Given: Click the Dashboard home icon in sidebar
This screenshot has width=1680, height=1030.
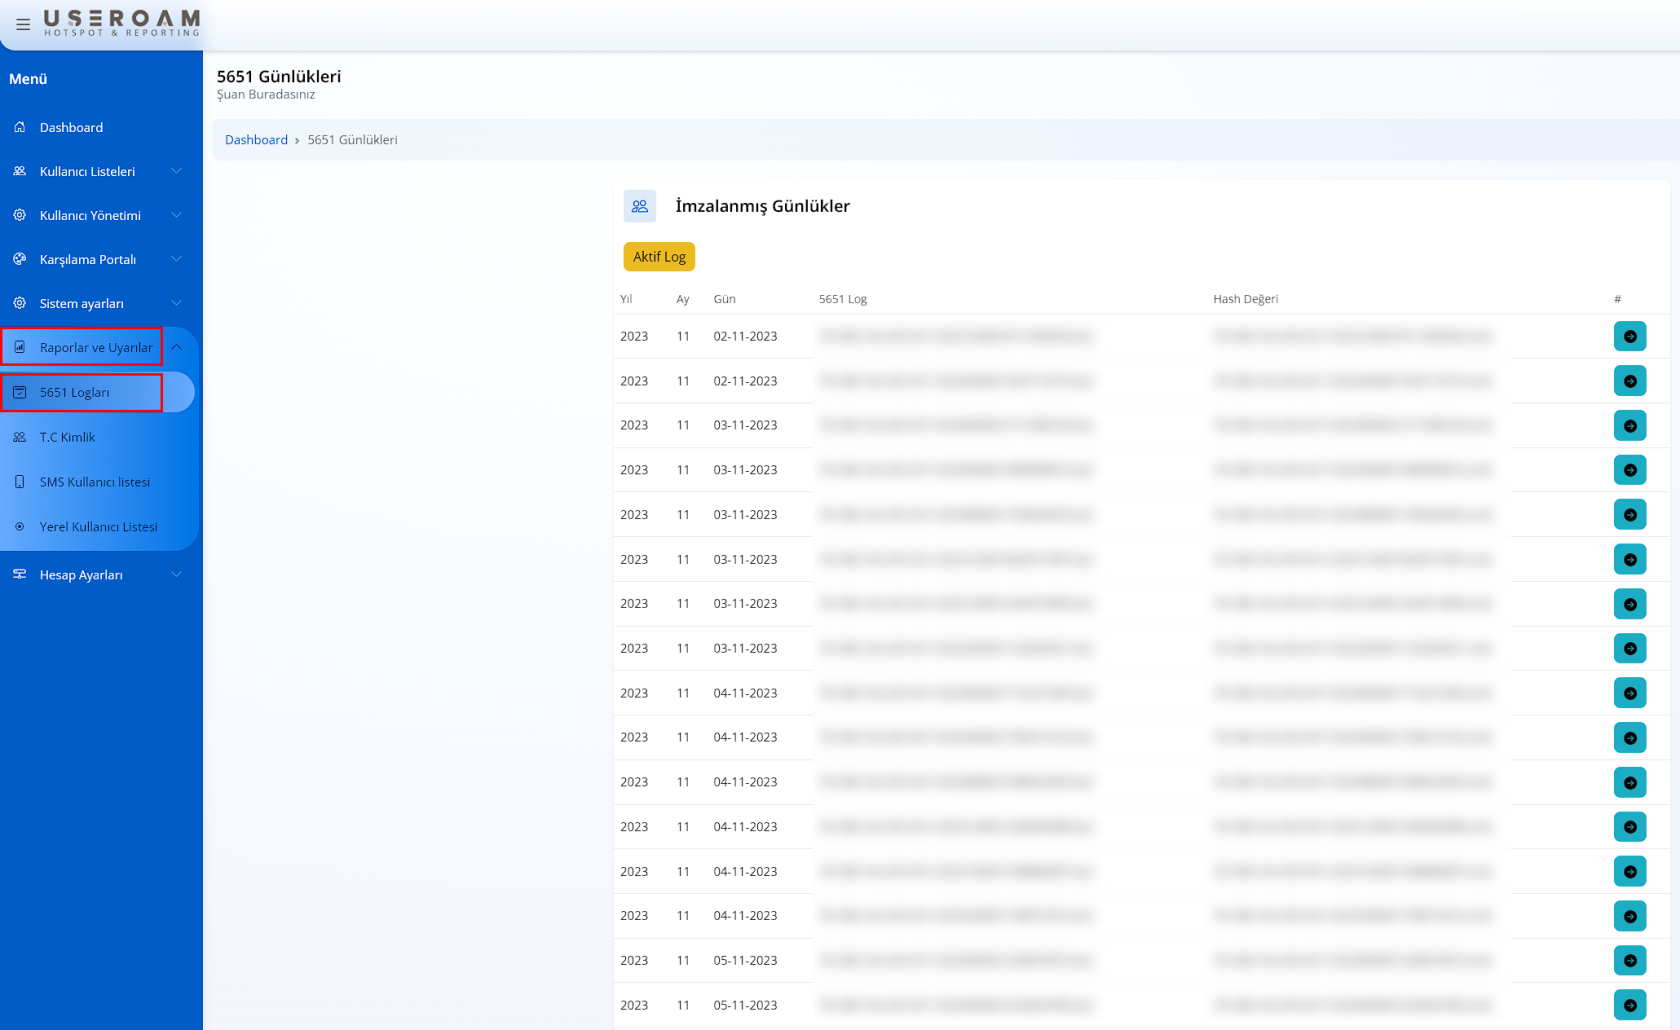Looking at the screenshot, I should click(x=20, y=127).
